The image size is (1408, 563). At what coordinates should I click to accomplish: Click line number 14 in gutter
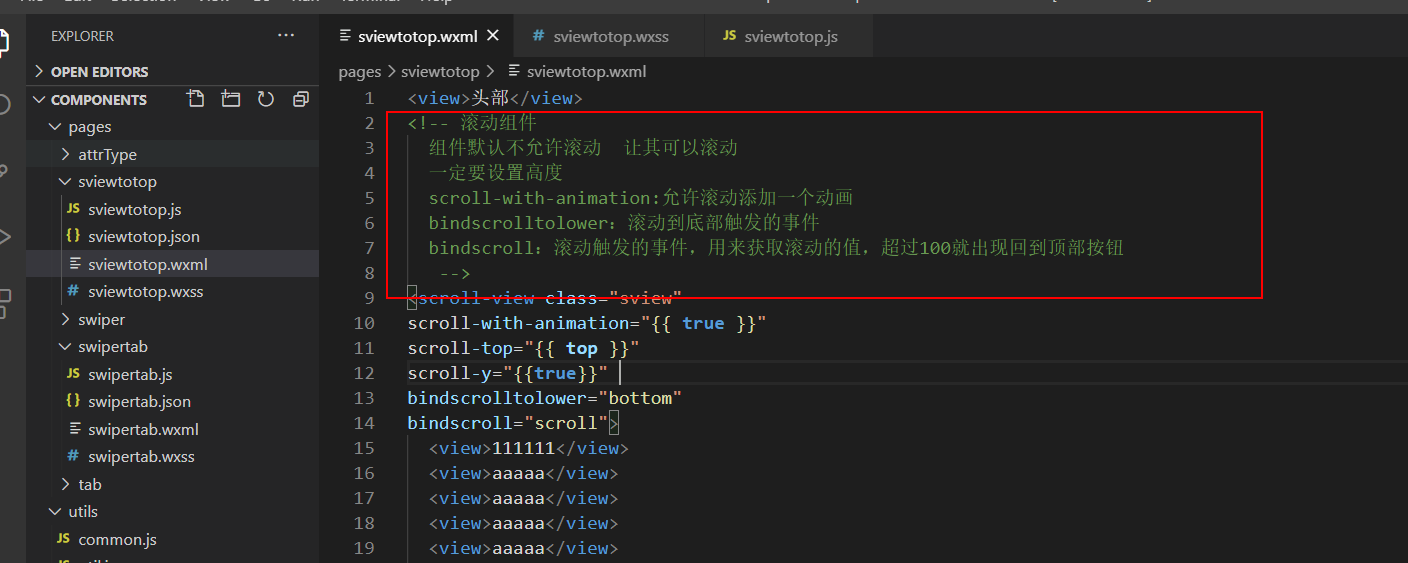point(364,423)
